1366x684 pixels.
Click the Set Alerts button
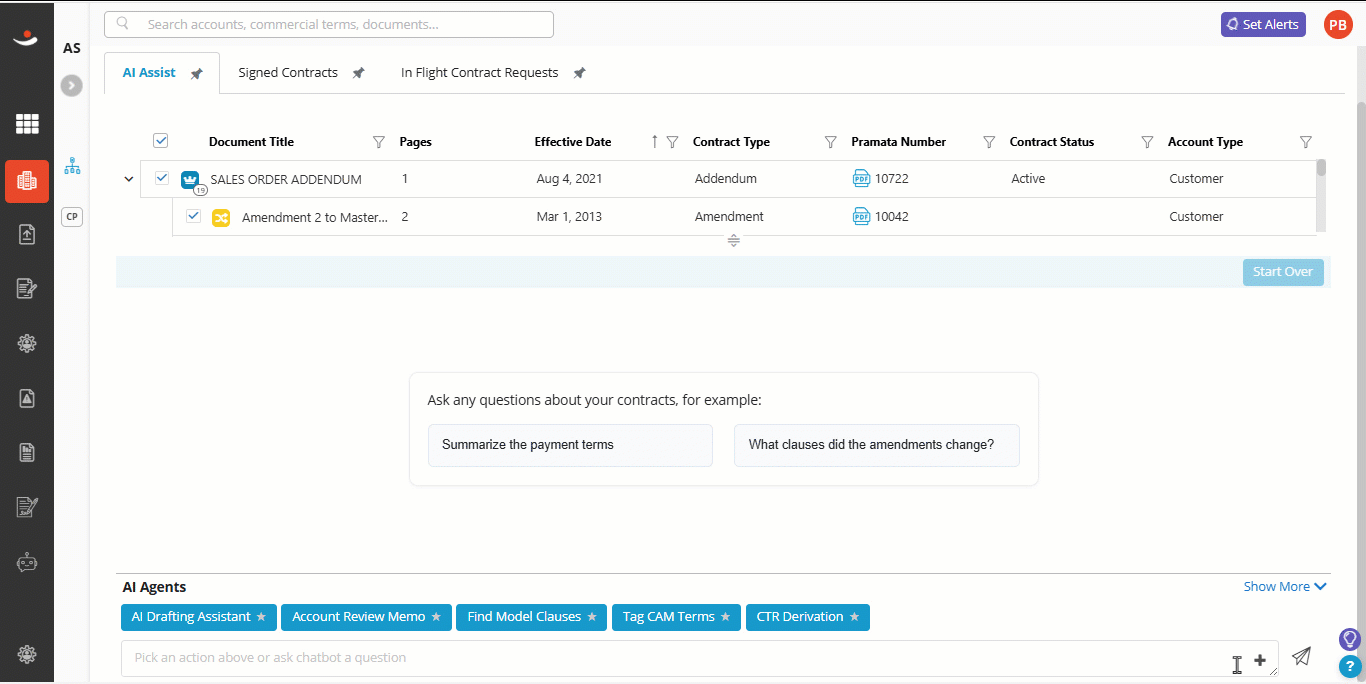pyautogui.click(x=1263, y=25)
